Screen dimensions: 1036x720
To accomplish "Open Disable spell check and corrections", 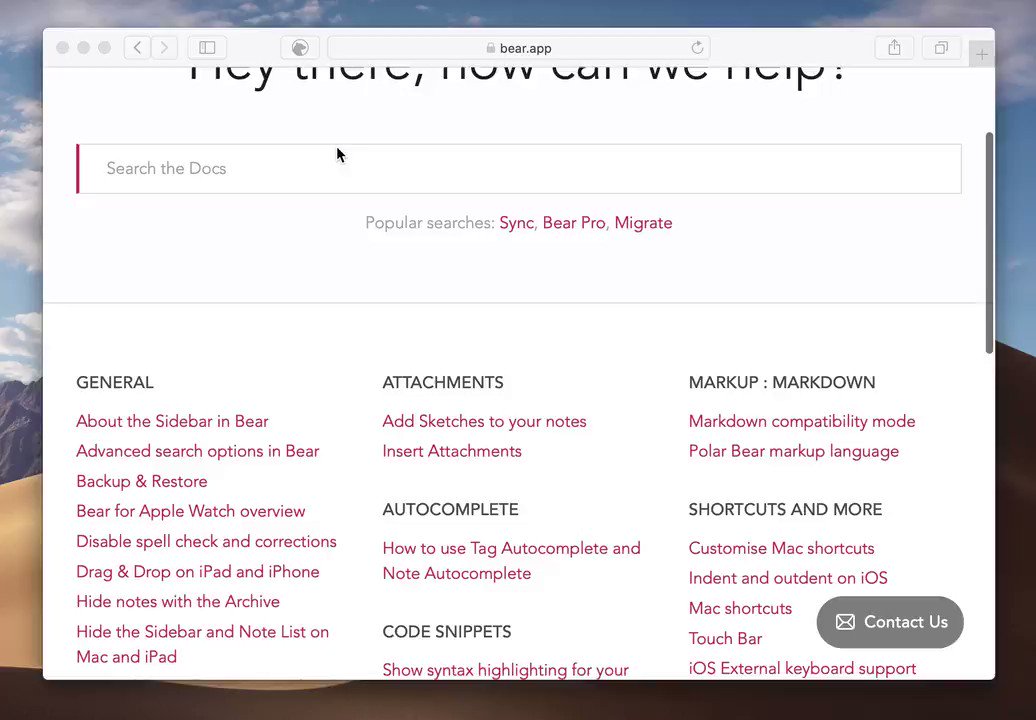I will 206,541.
